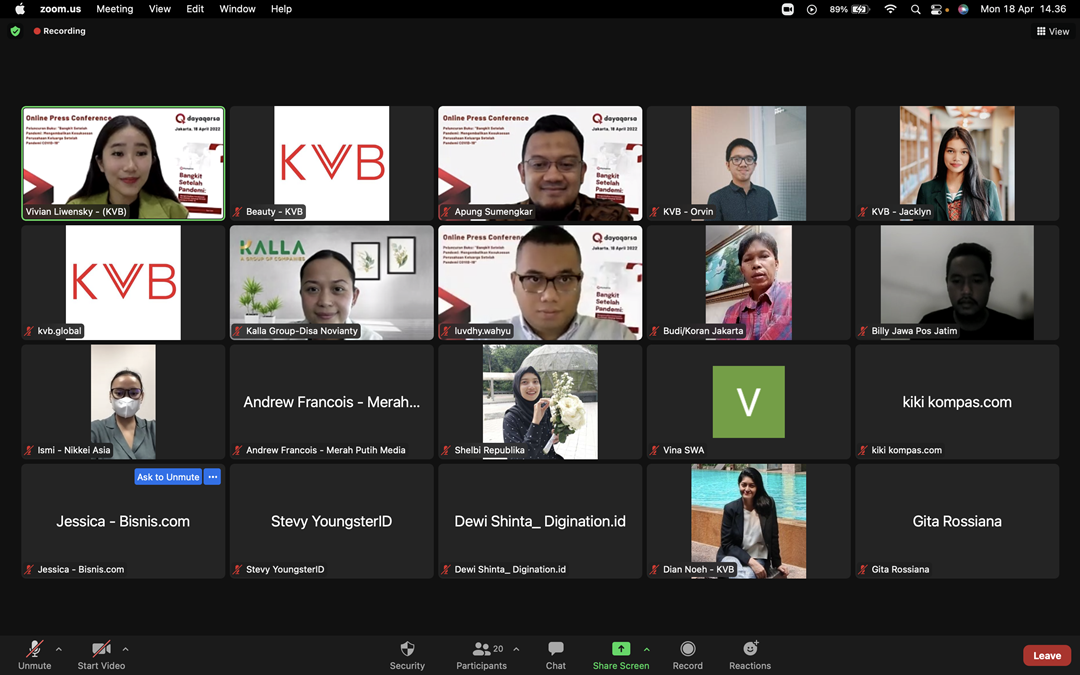This screenshot has height=675, width=1080.
Task: Click the green Share Screen icon
Action: [620, 649]
